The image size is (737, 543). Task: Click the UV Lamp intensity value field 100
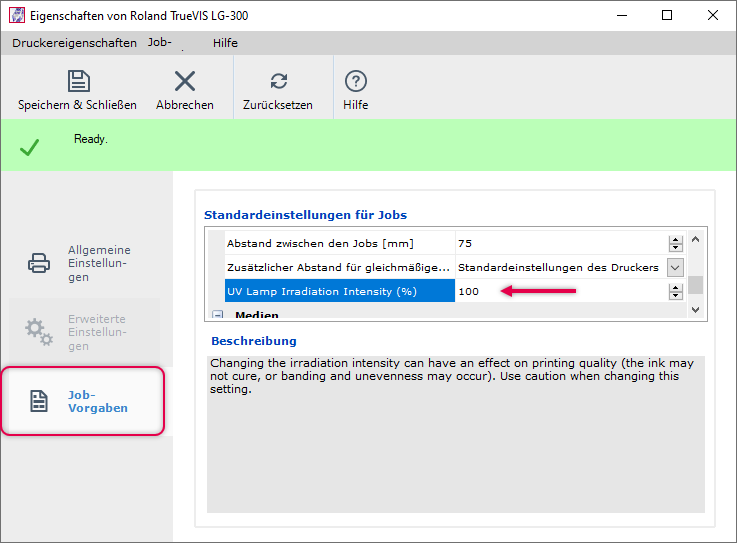tap(561, 291)
